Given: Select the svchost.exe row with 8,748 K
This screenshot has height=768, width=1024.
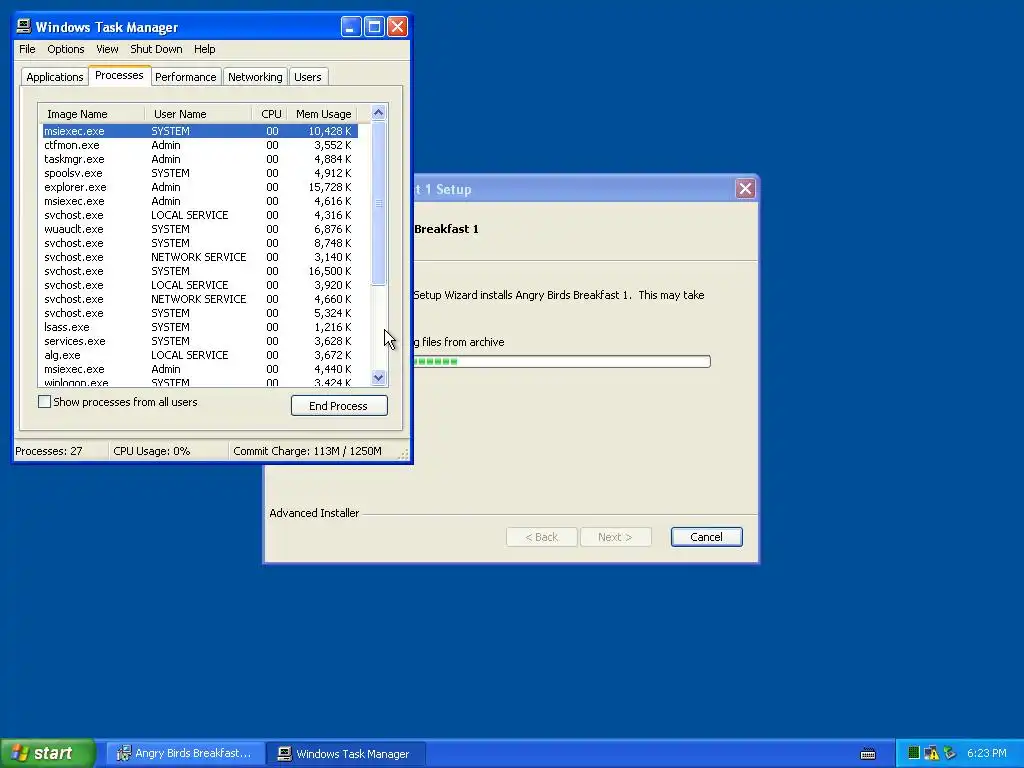Looking at the screenshot, I should click(200, 243).
